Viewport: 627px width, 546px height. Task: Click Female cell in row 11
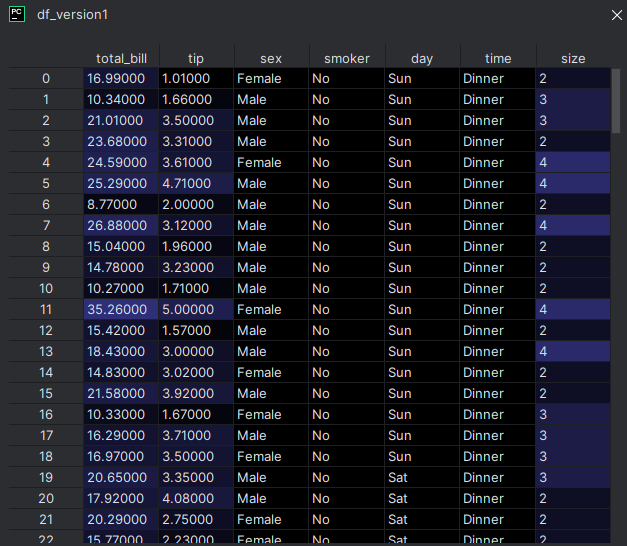(x=271, y=310)
